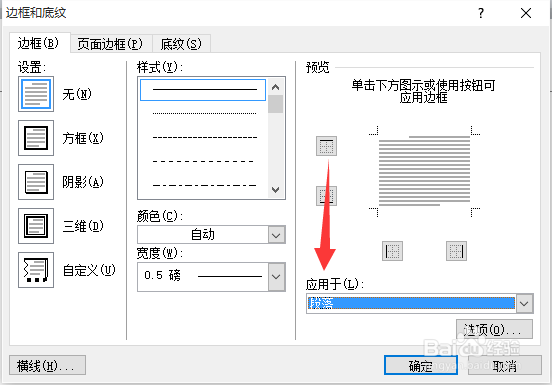Image resolution: width=552 pixels, height=385 pixels.
Task: Click the 阴影(A) label text
Action: 83,182
